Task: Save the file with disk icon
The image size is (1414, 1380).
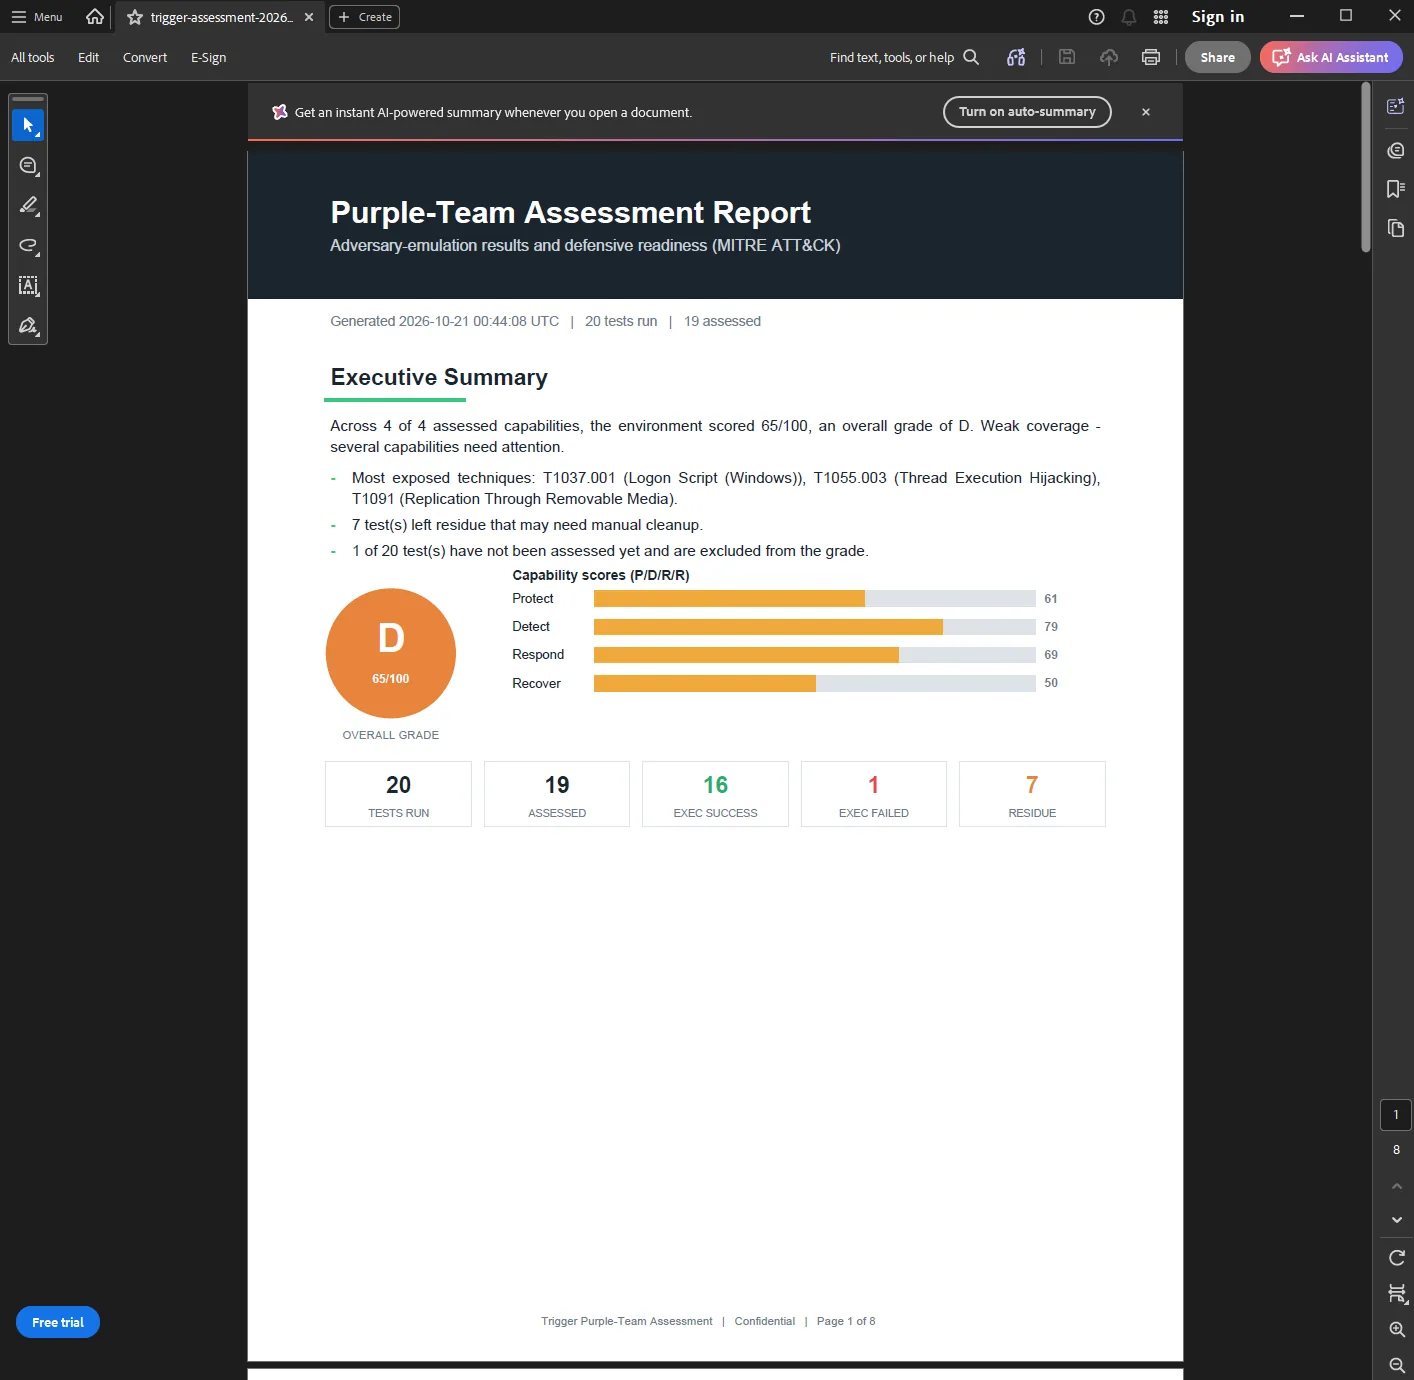Action: 1067,57
